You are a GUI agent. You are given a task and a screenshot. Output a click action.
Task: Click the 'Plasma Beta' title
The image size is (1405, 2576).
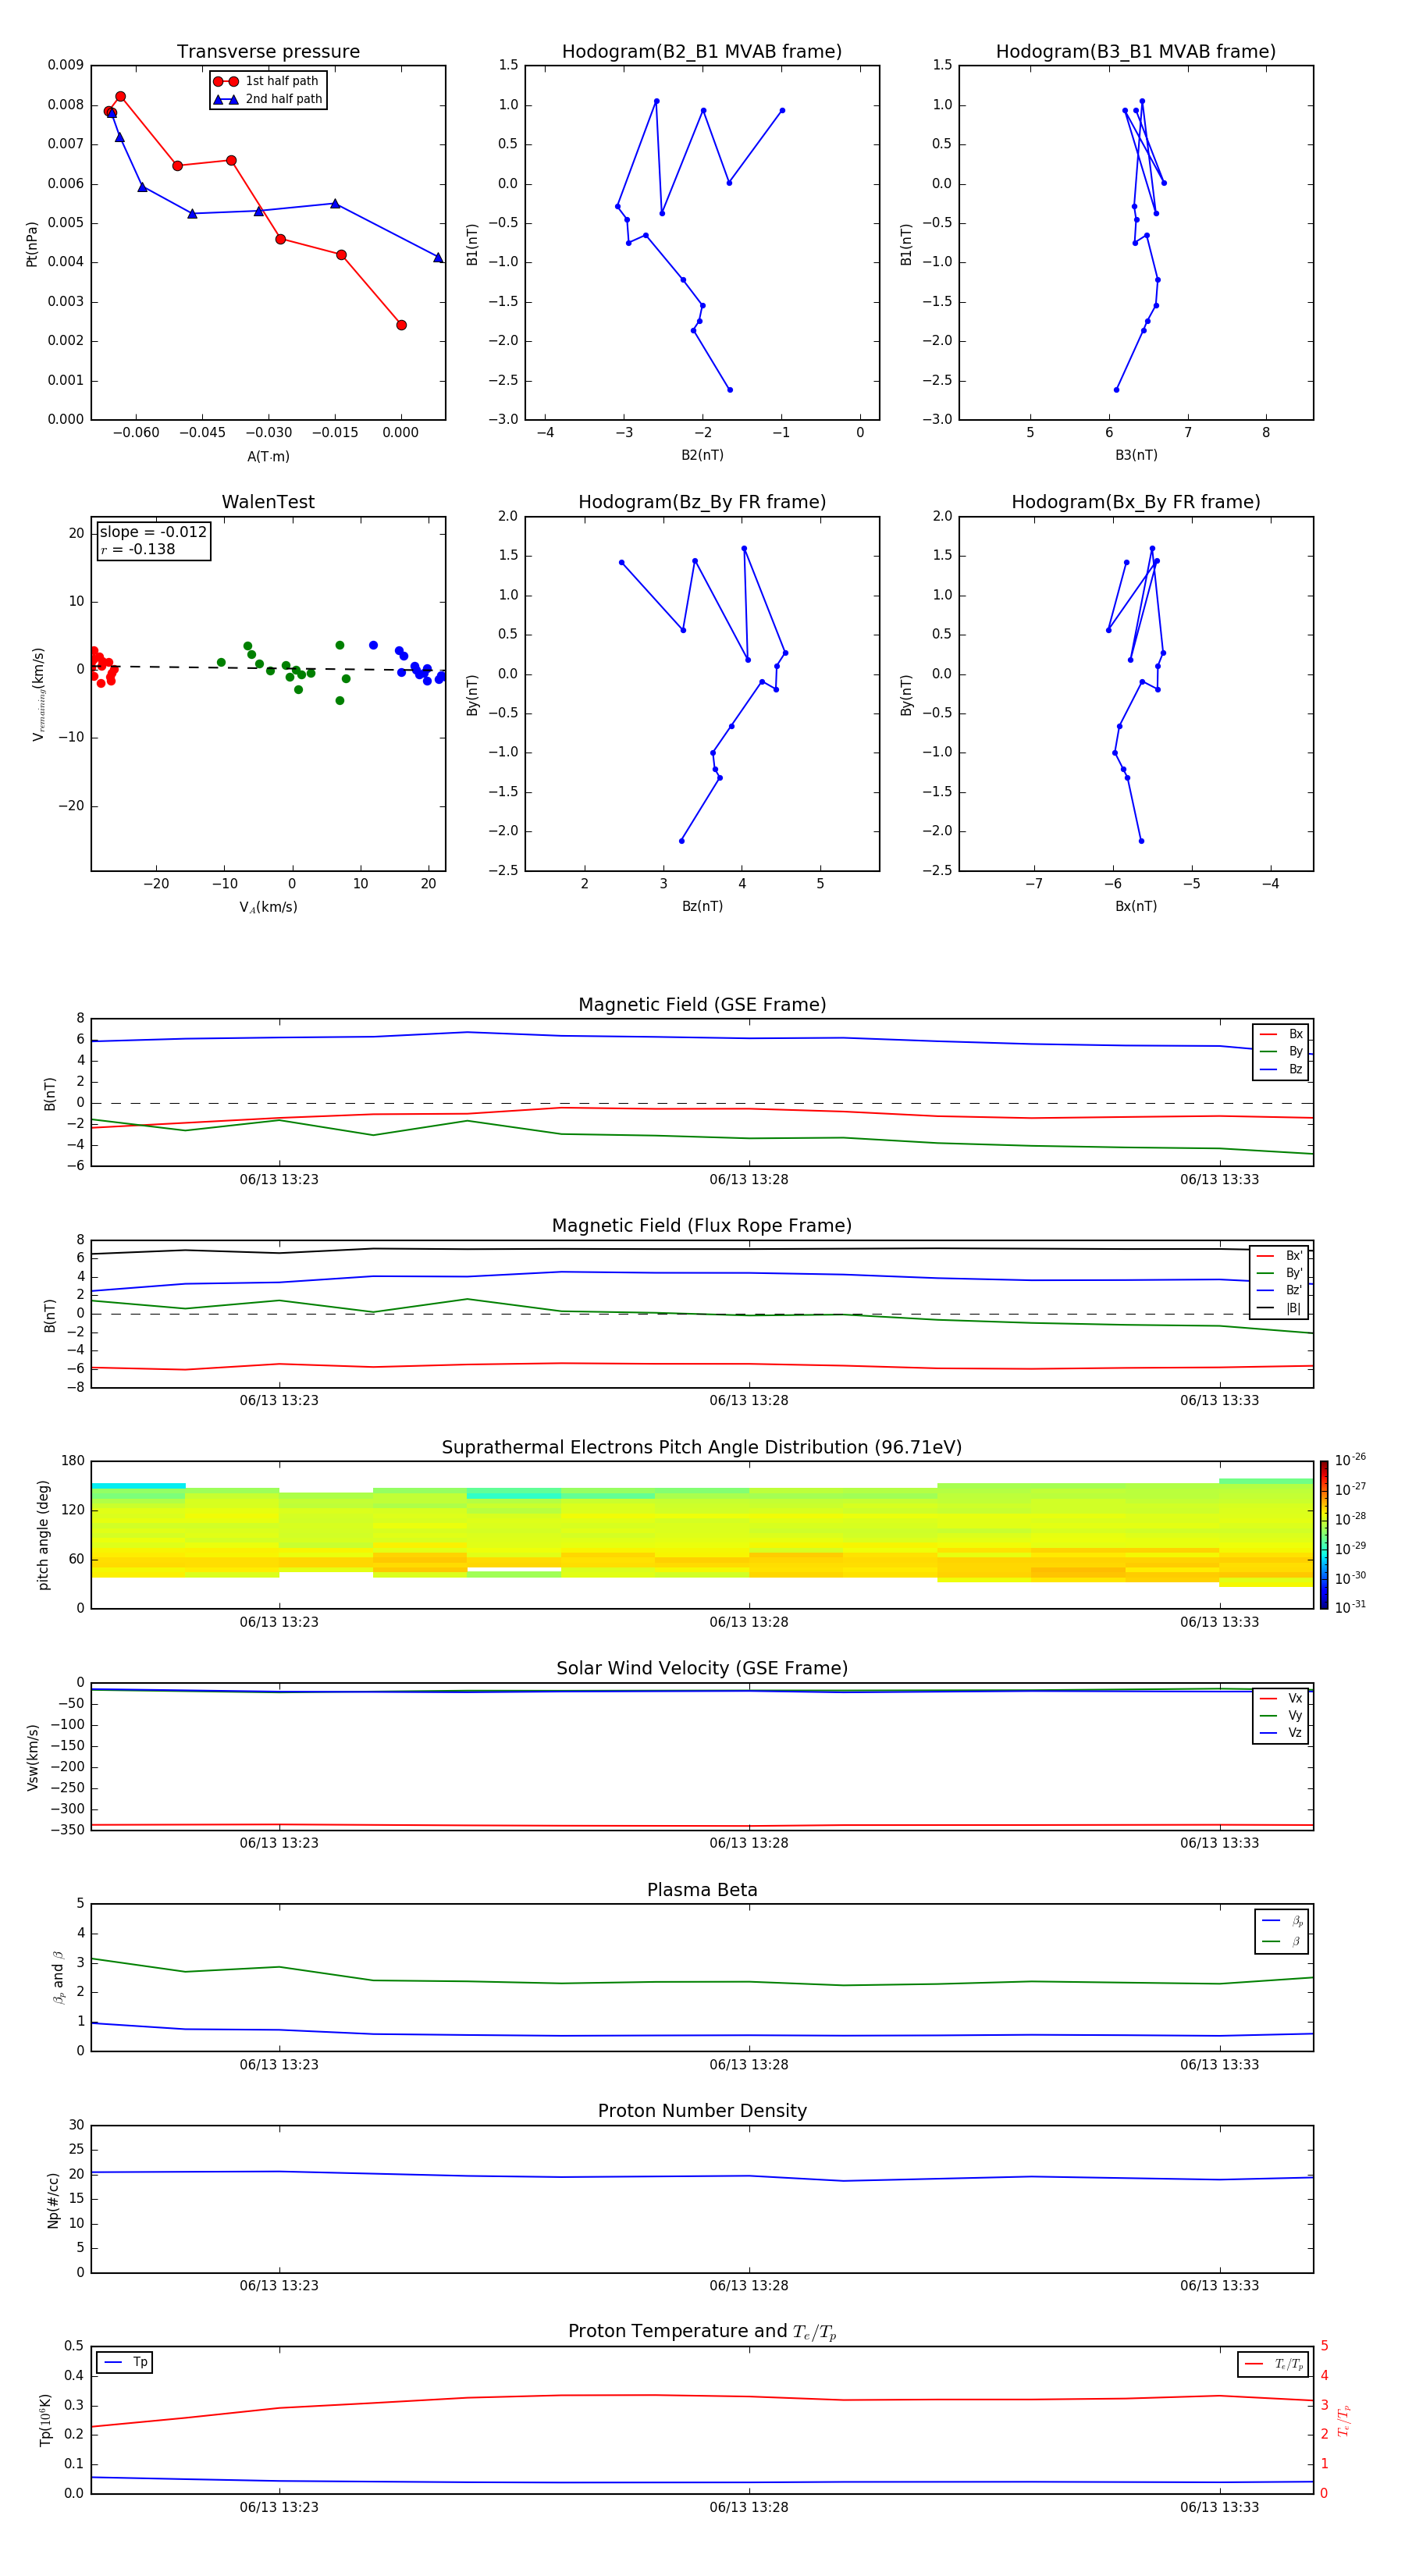702,1891
